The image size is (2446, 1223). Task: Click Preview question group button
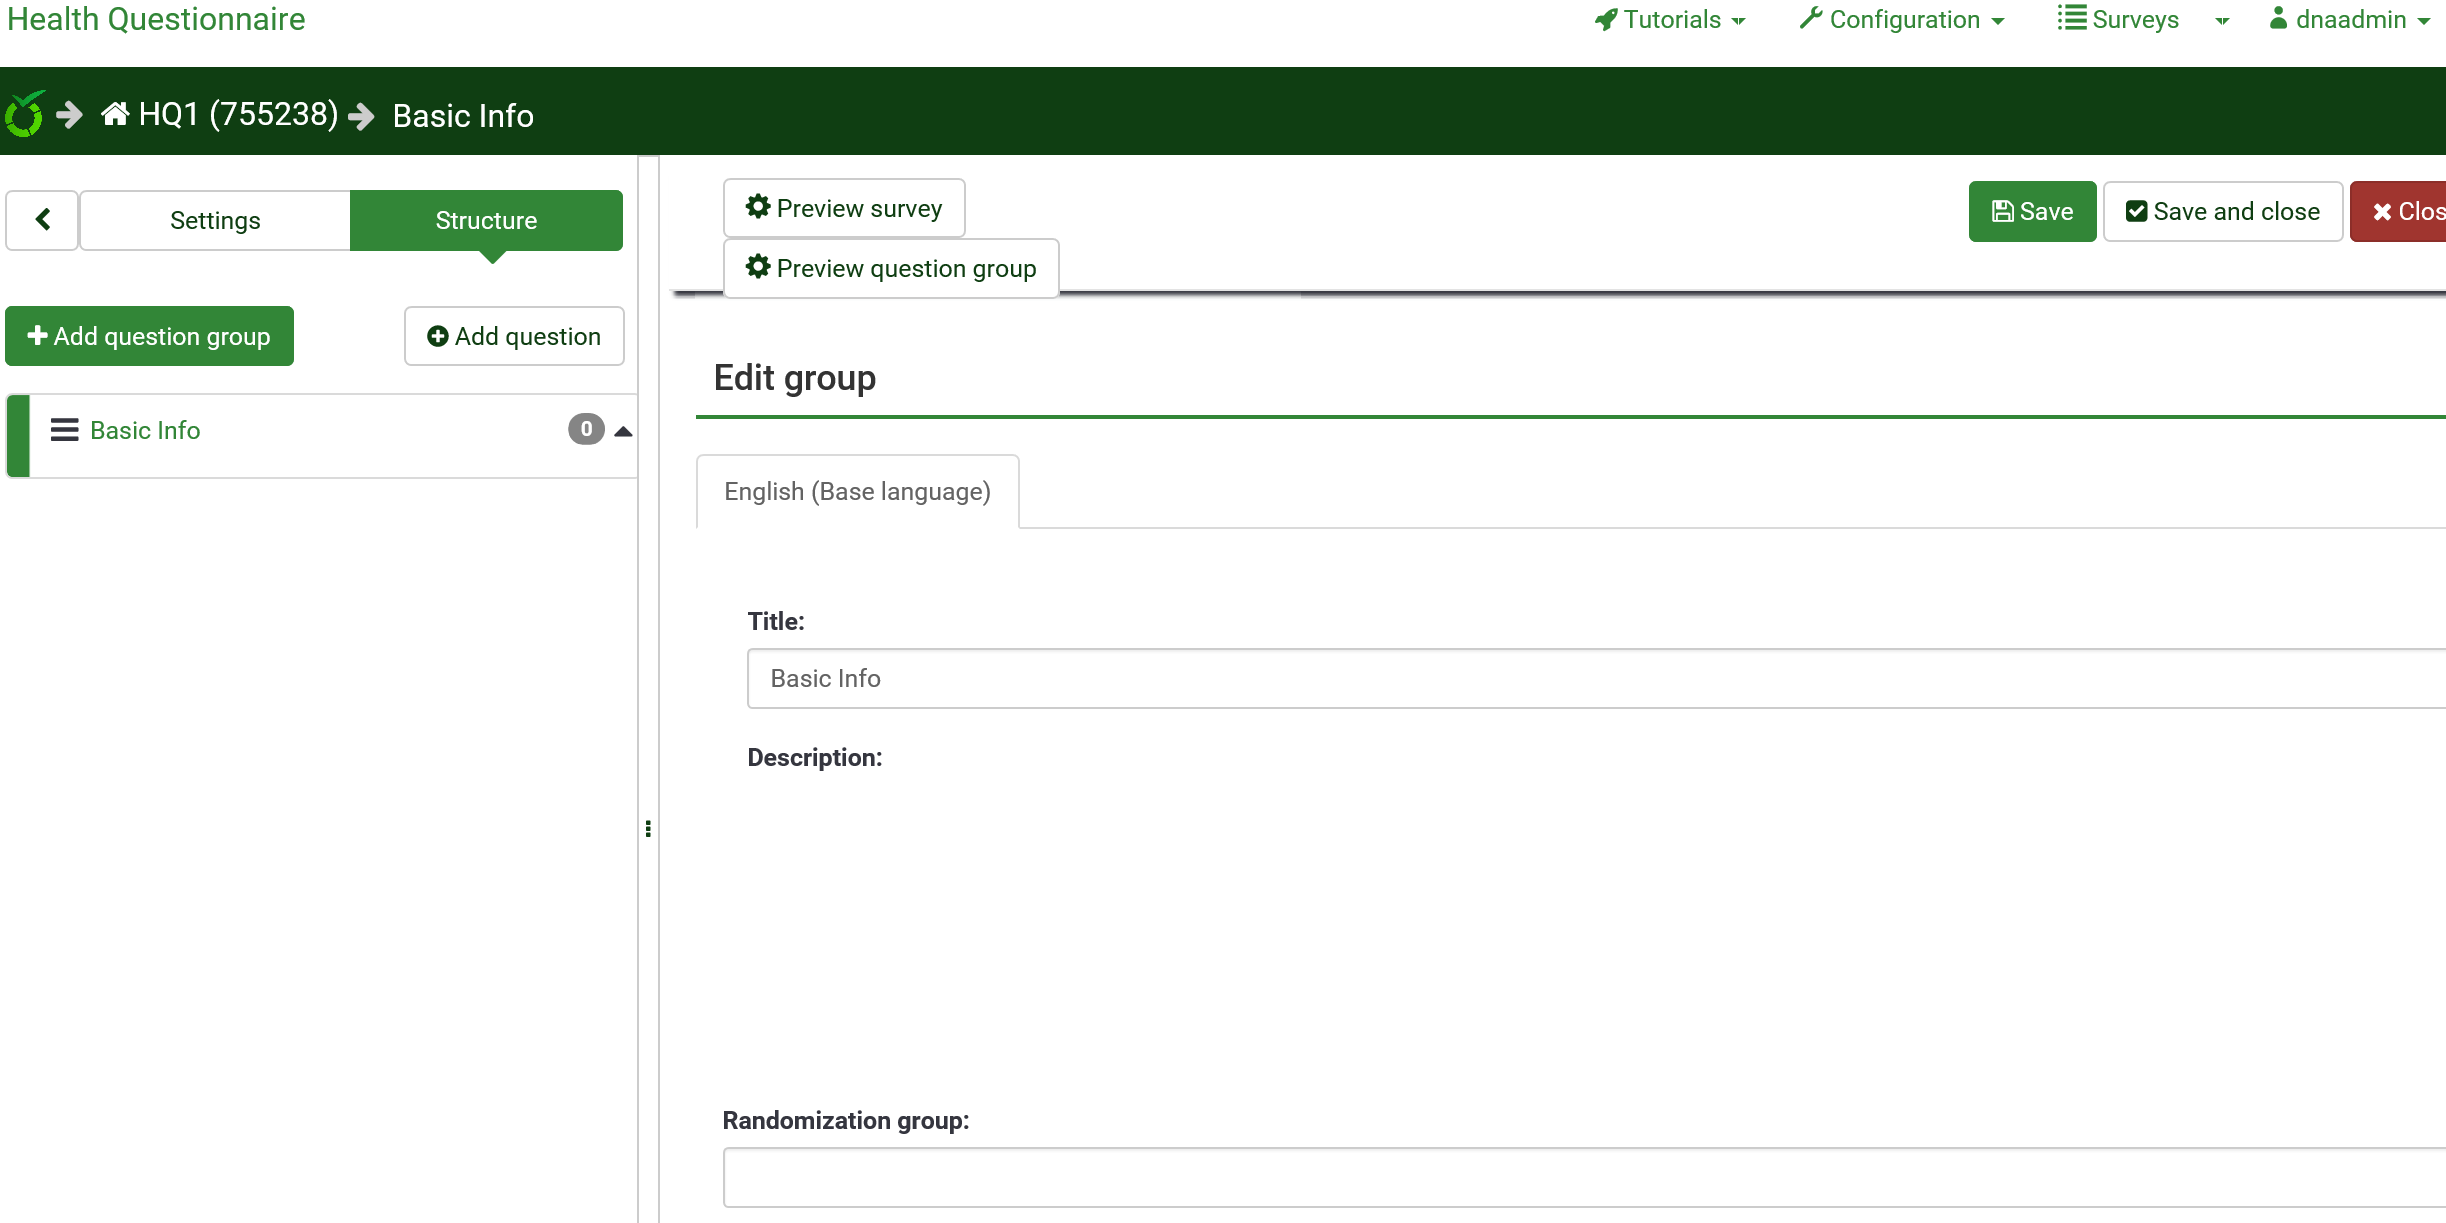click(891, 268)
